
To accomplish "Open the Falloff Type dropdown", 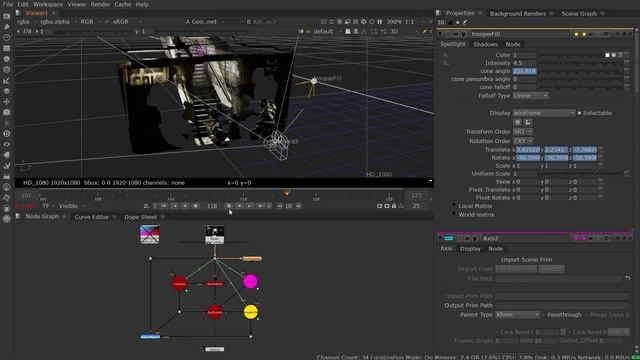I will coord(530,96).
